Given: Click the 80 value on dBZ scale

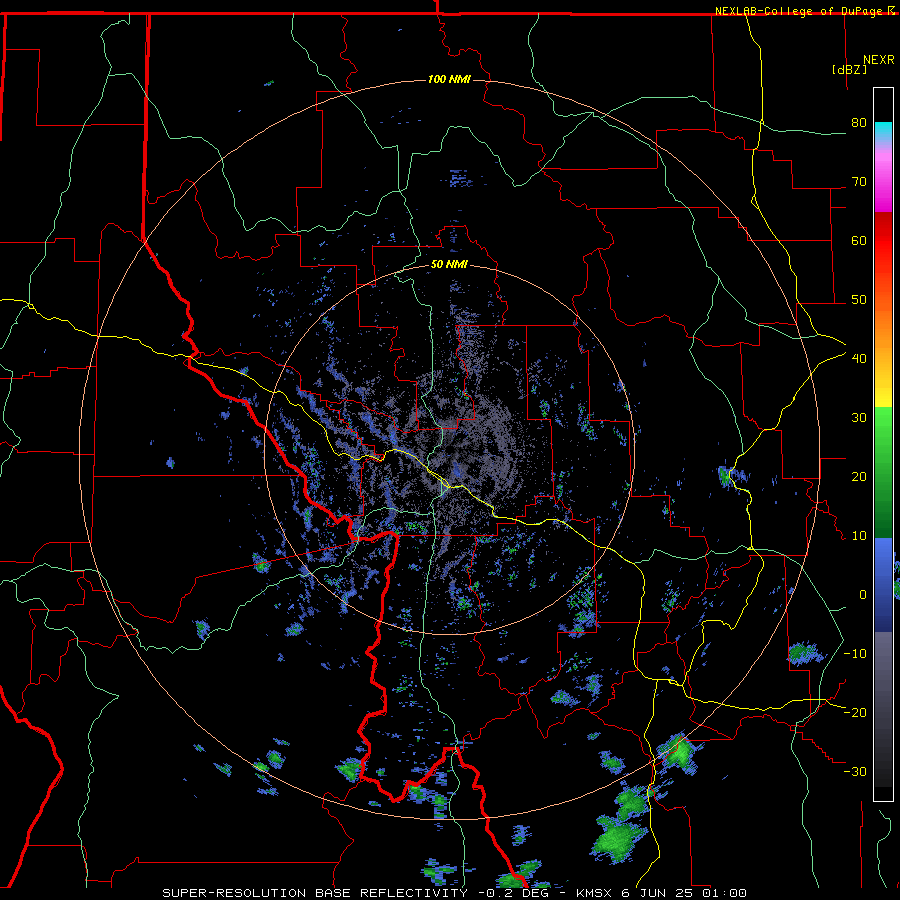Looking at the screenshot, I should [859, 123].
